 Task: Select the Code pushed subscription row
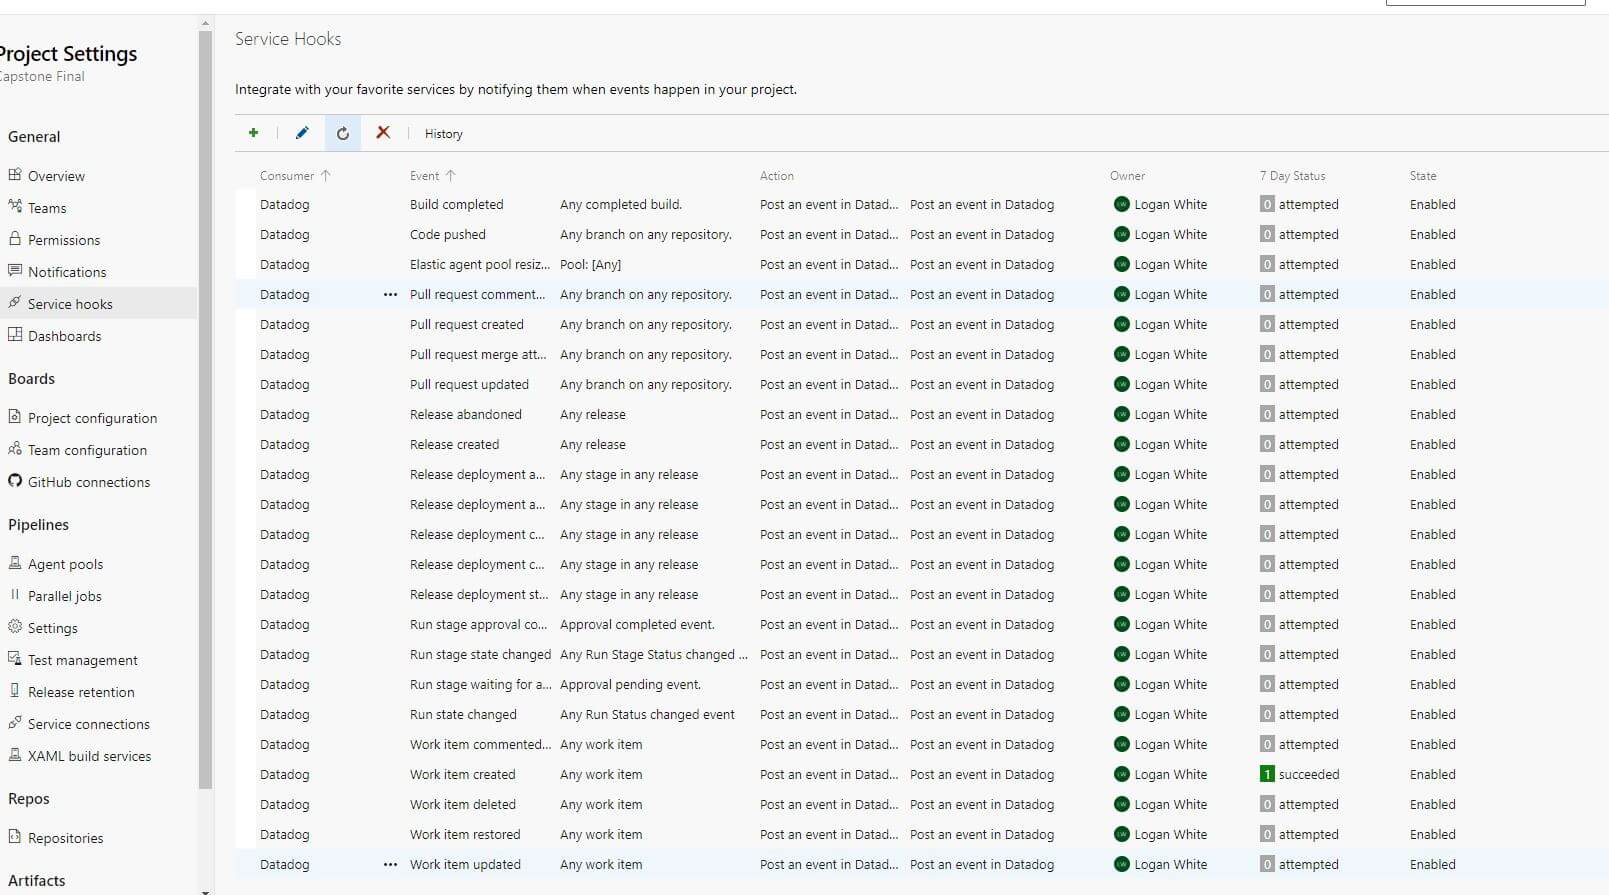pos(922,234)
